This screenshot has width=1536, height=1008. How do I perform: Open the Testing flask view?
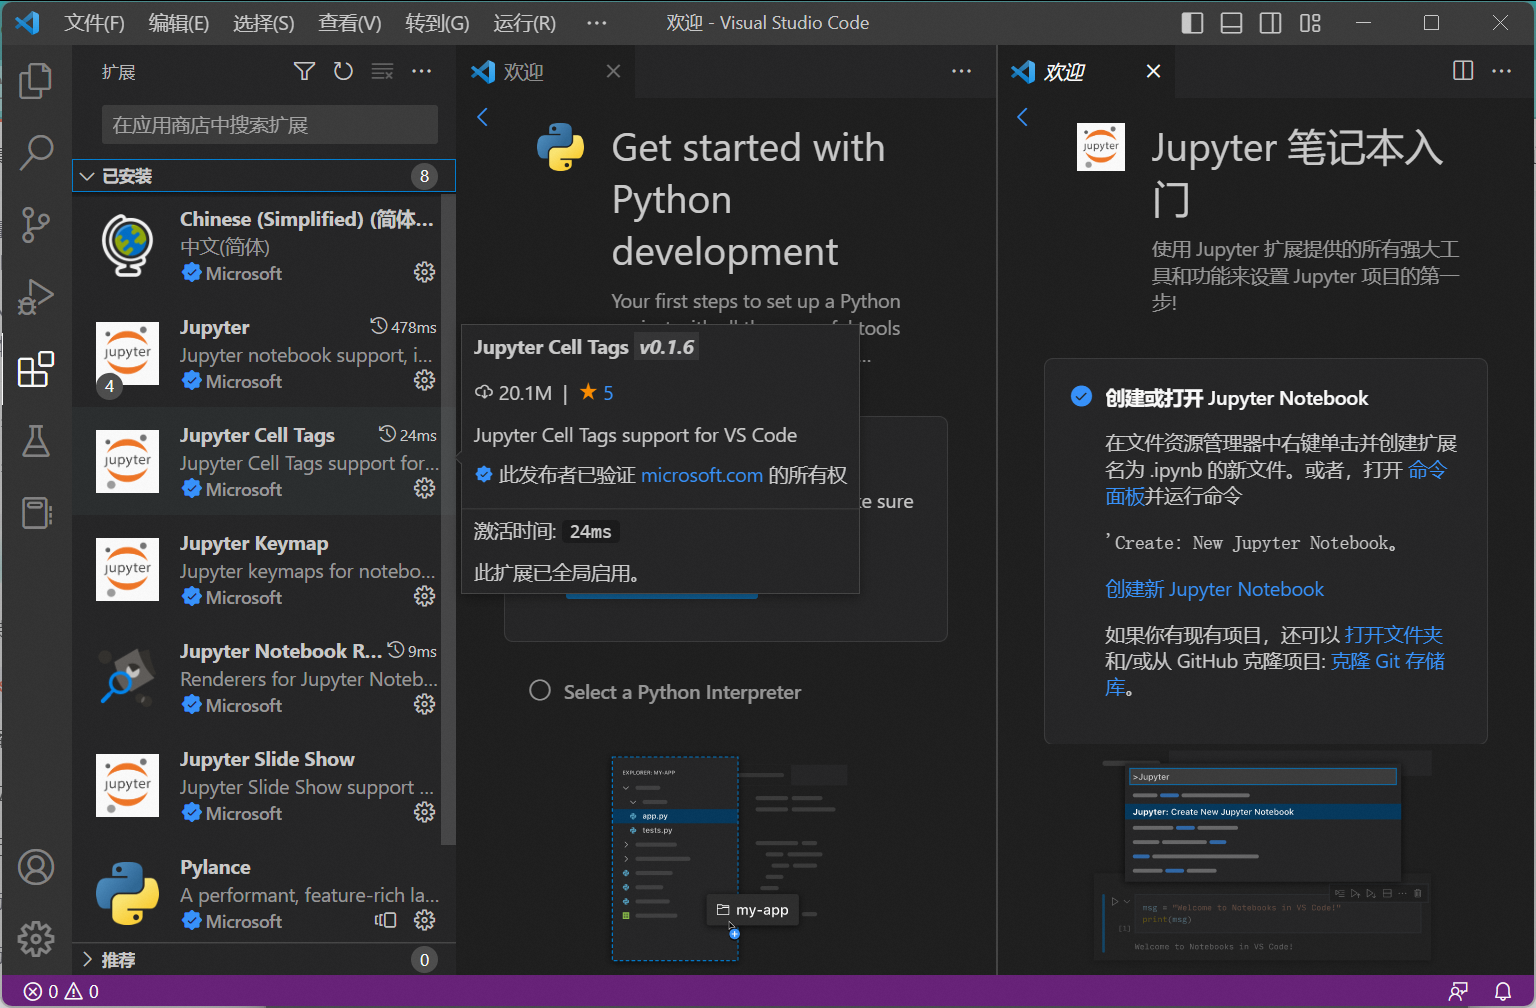(x=36, y=441)
